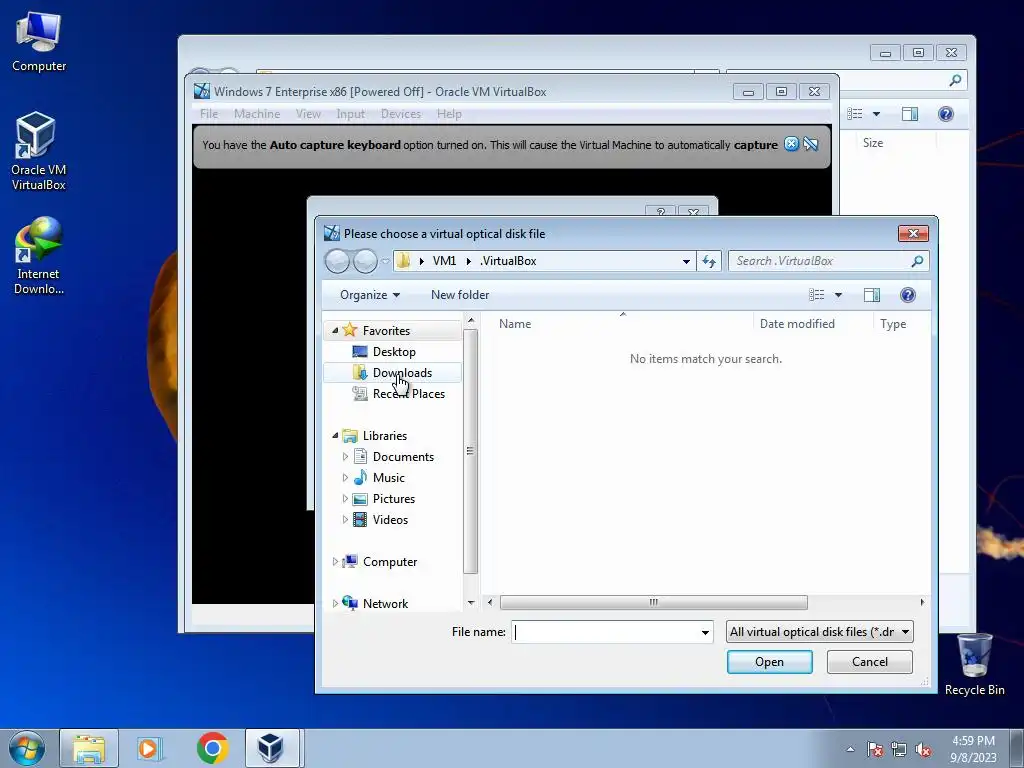
Task: Open Windows Explorer from taskbar
Action: point(89,748)
